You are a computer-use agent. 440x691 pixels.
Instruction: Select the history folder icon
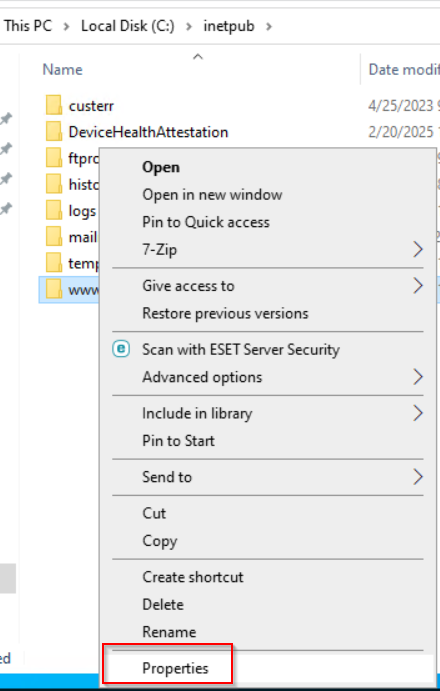click(x=54, y=184)
